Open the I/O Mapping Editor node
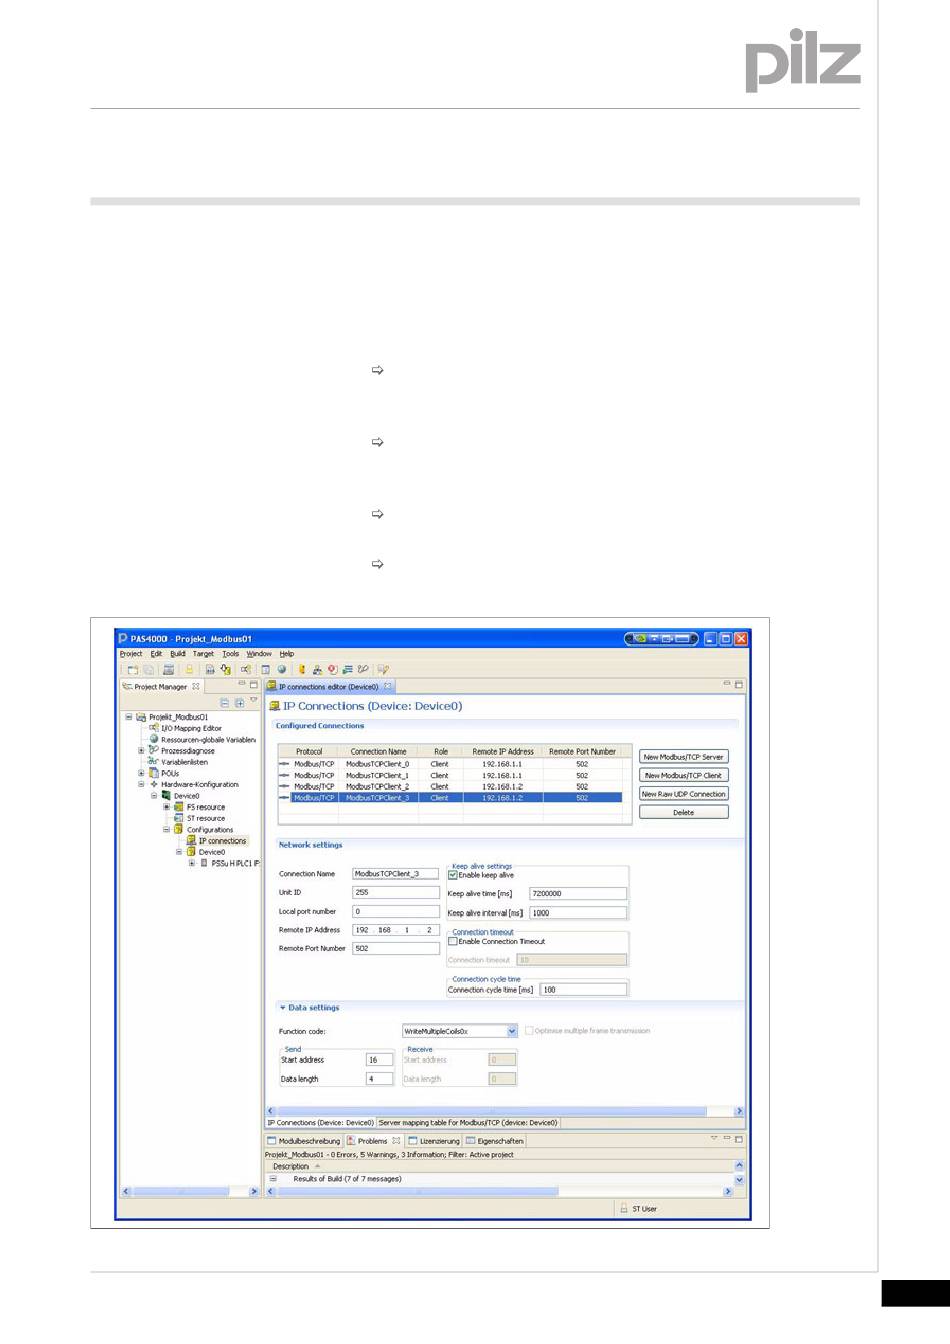 pos(191,728)
